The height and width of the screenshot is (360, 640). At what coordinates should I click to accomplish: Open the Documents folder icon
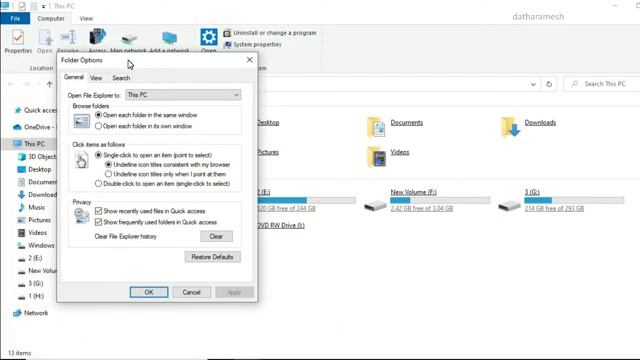(376, 127)
